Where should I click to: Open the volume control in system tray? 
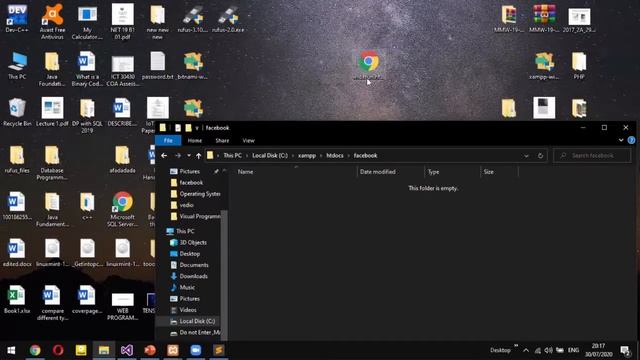coord(548,350)
